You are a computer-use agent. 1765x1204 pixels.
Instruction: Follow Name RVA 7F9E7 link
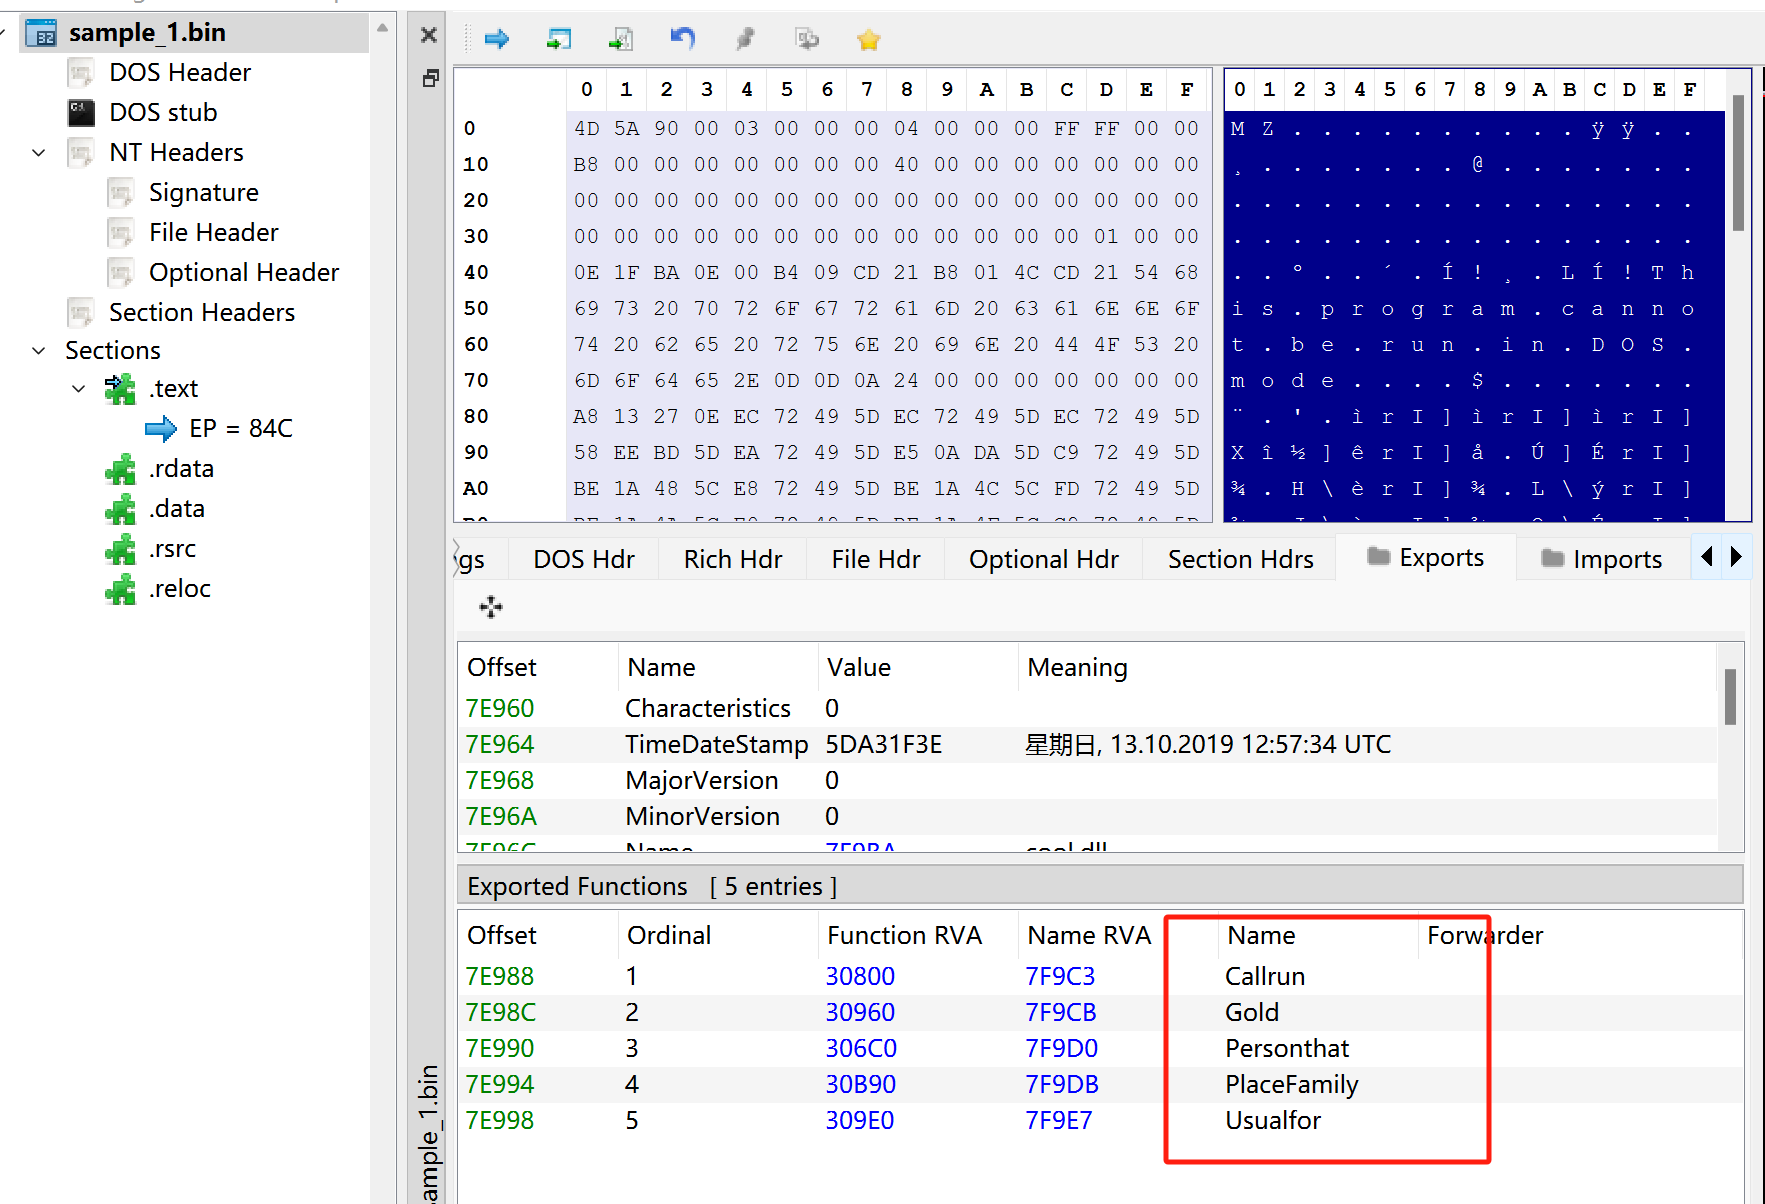(1059, 1120)
